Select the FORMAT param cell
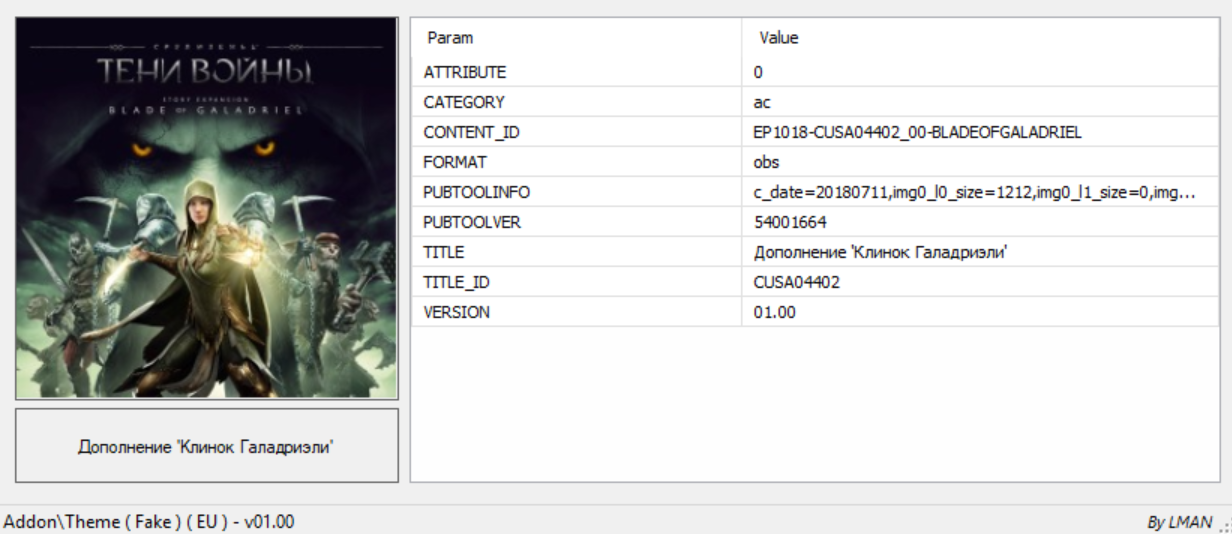This screenshot has height=534, width=1232. pyautogui.click(x=576, y=162)
